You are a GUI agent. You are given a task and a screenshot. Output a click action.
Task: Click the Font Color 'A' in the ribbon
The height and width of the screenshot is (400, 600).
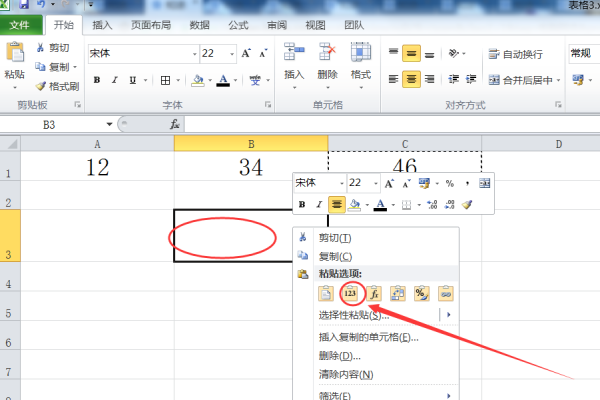click(x=223, y=80)
